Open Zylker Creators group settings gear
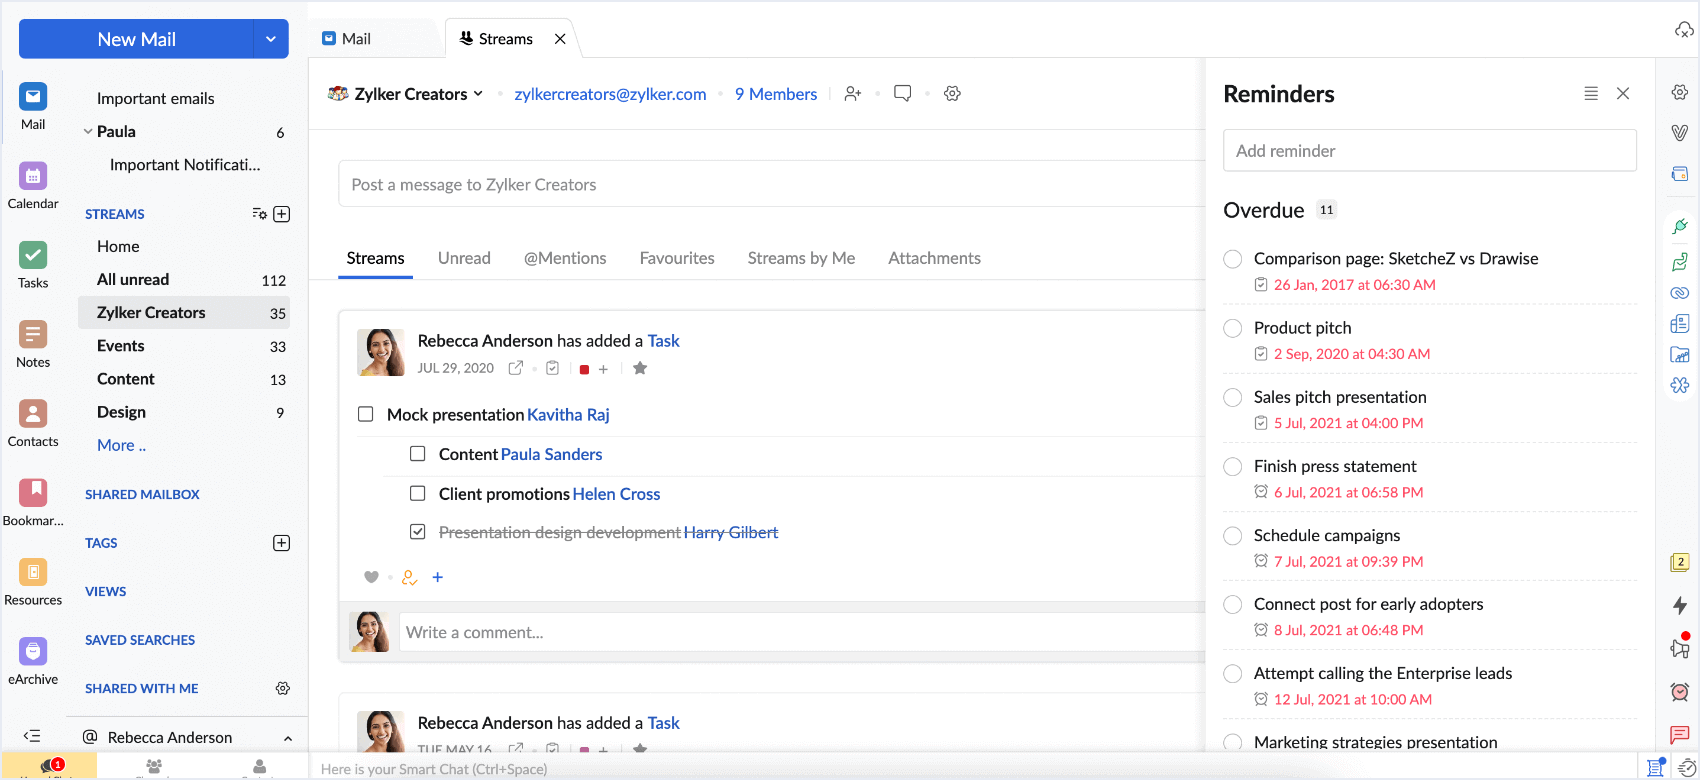This screenshot has height=780, width=1700. point(952,93)
